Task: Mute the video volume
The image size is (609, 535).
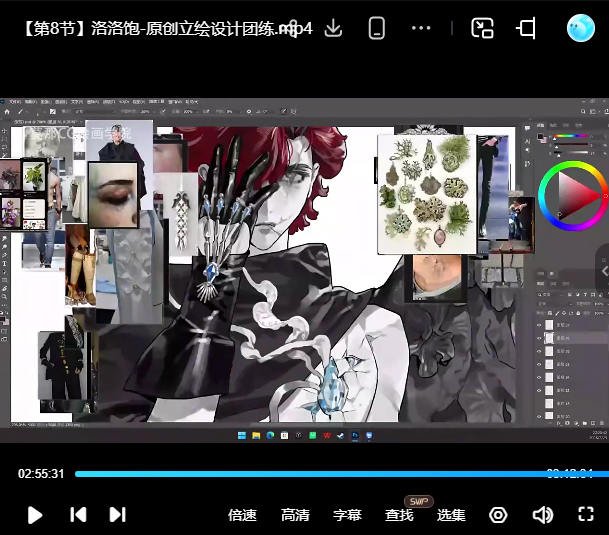Action: [542, 515]
